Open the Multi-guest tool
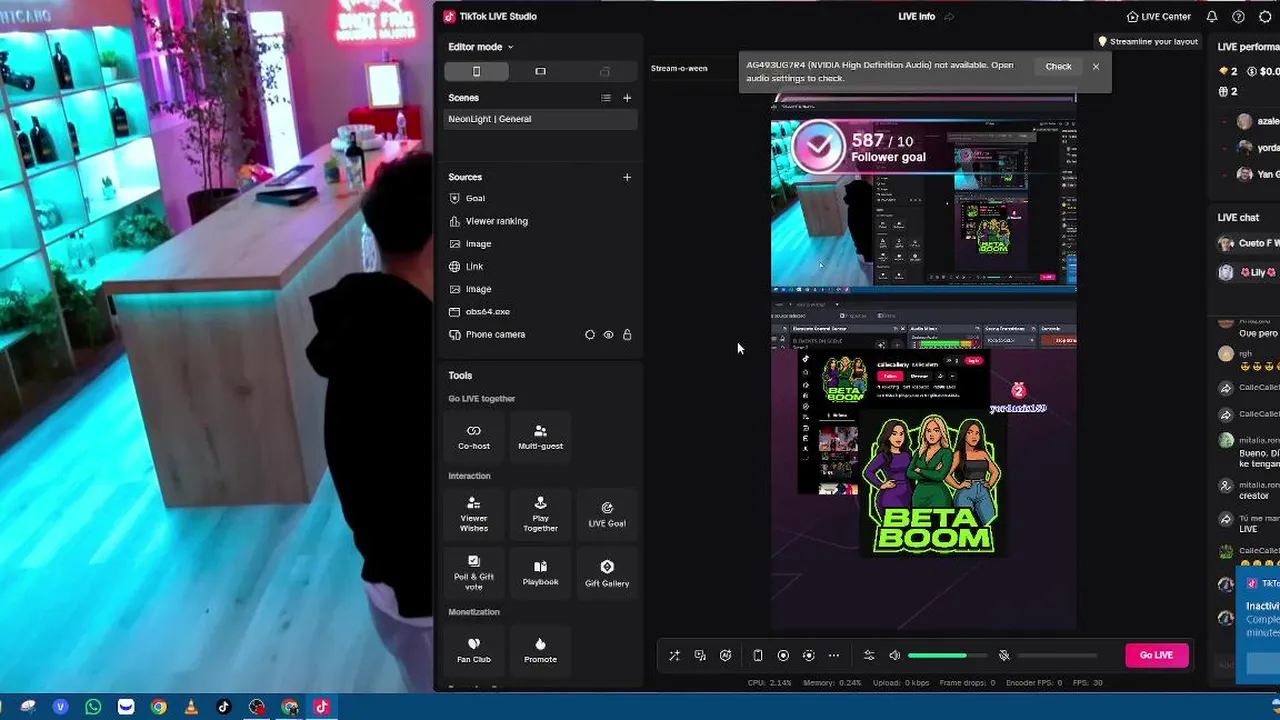This screenshot has width=1280, height=720. click(540, 436)
